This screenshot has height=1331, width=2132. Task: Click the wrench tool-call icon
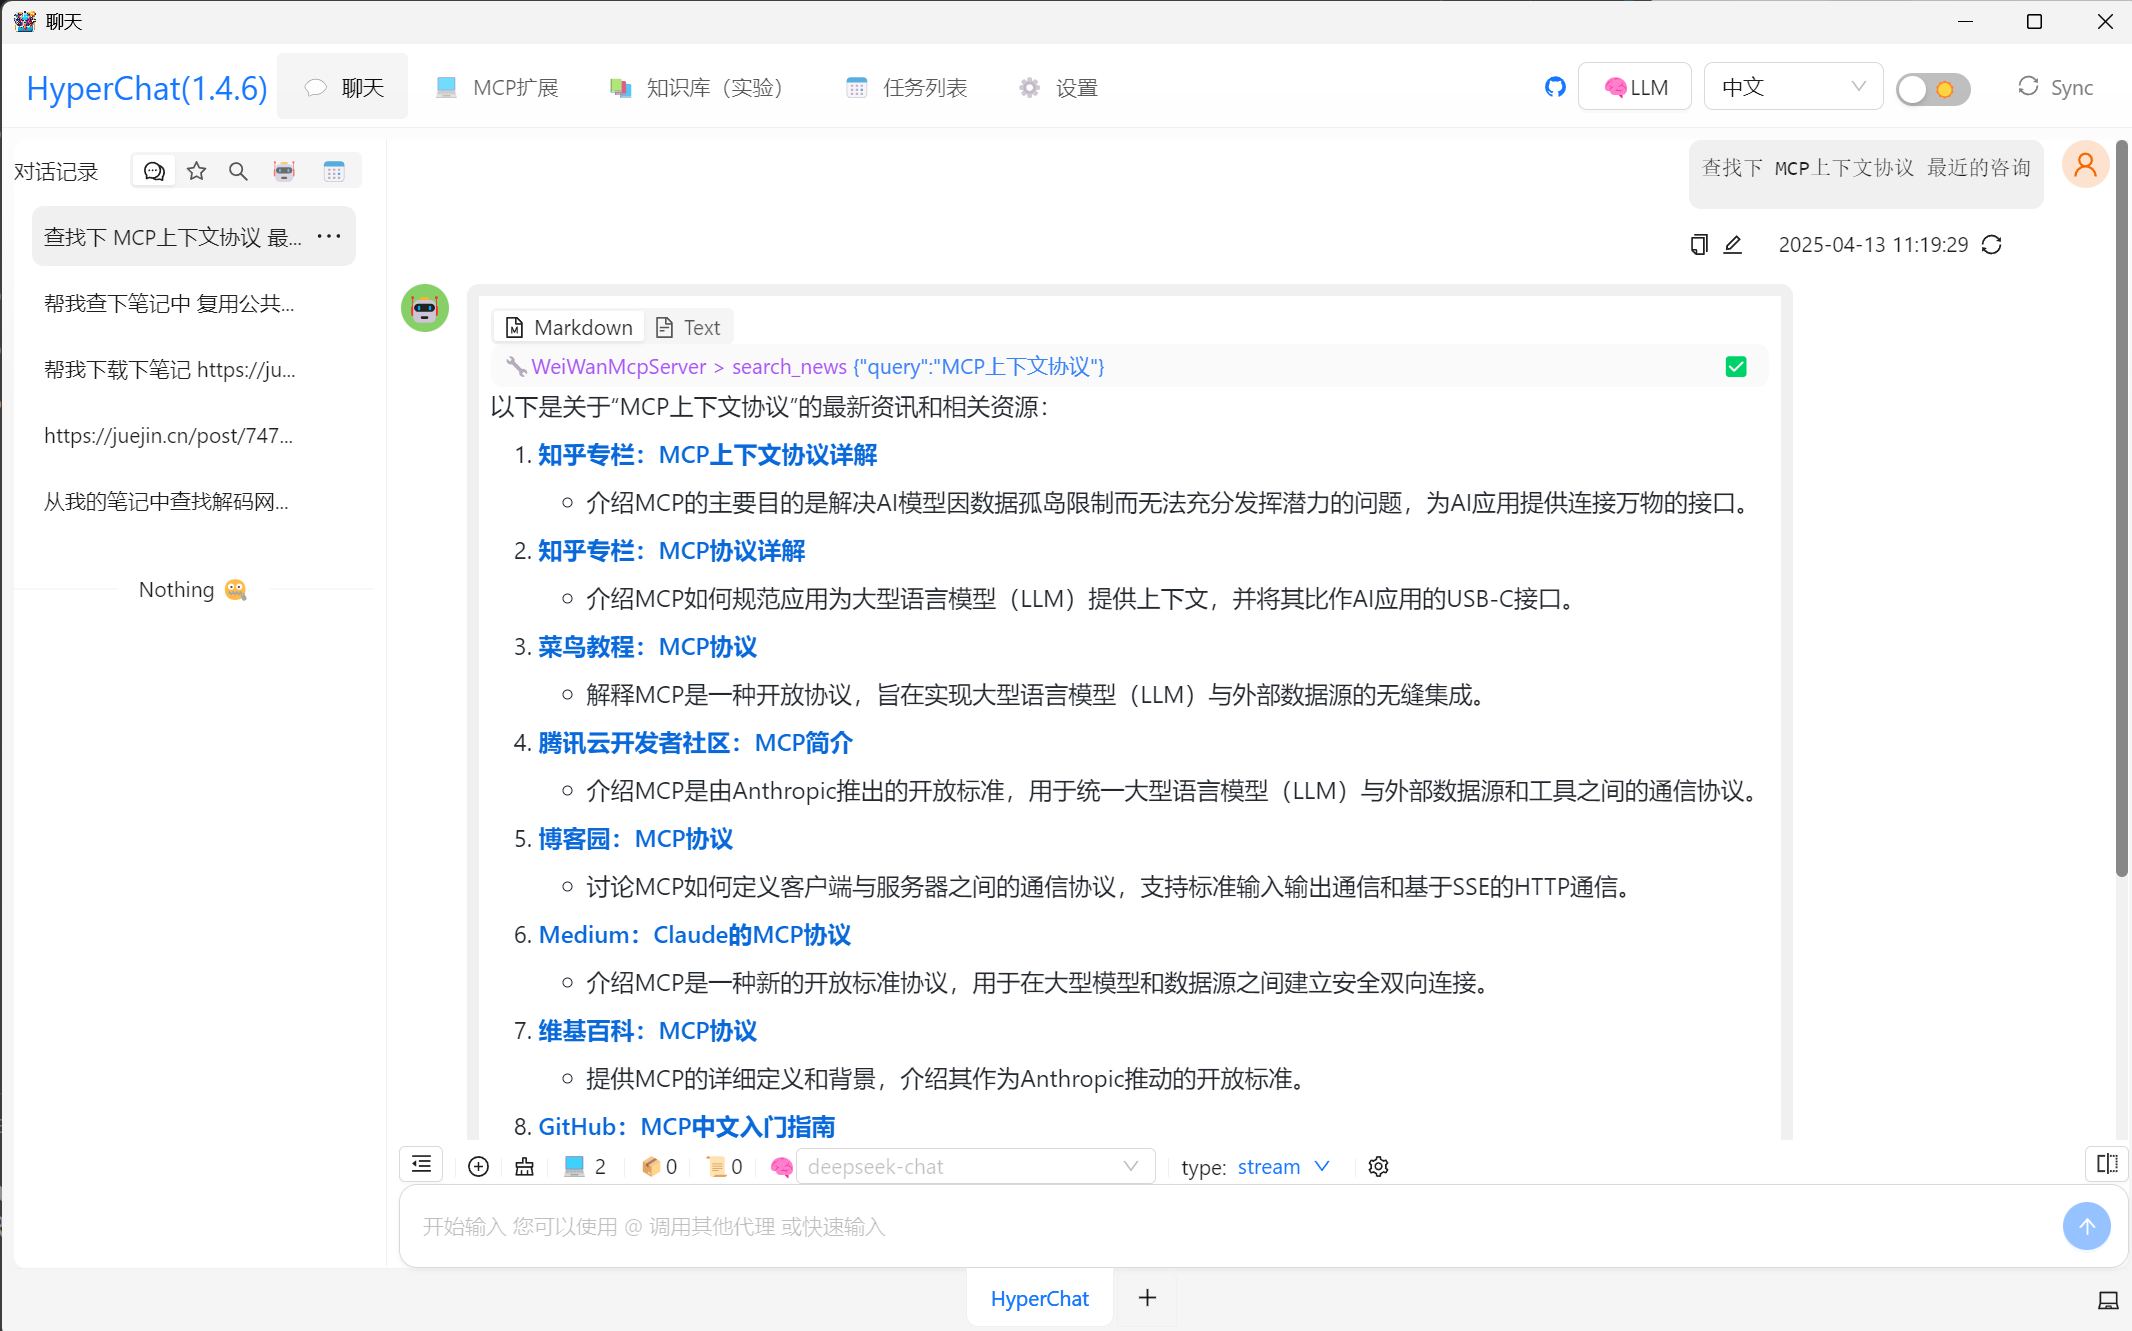point(516,367)
